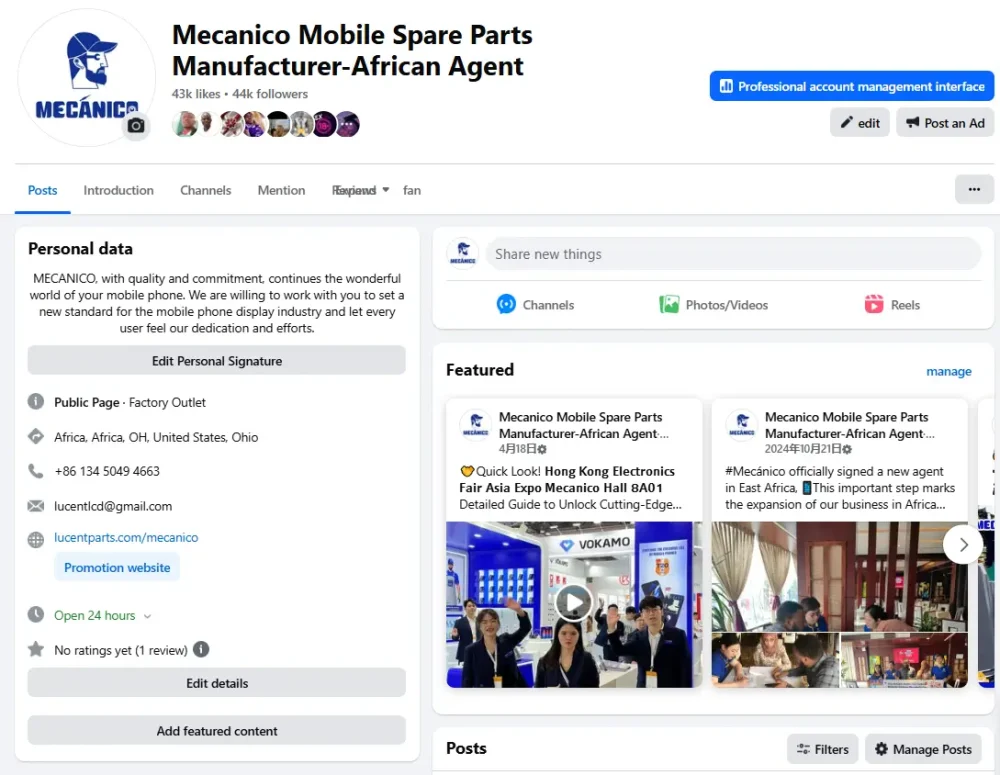Screen dimensions: 1000x775
Task: Open the Mecanico profile picture
Action: (86, 78)
